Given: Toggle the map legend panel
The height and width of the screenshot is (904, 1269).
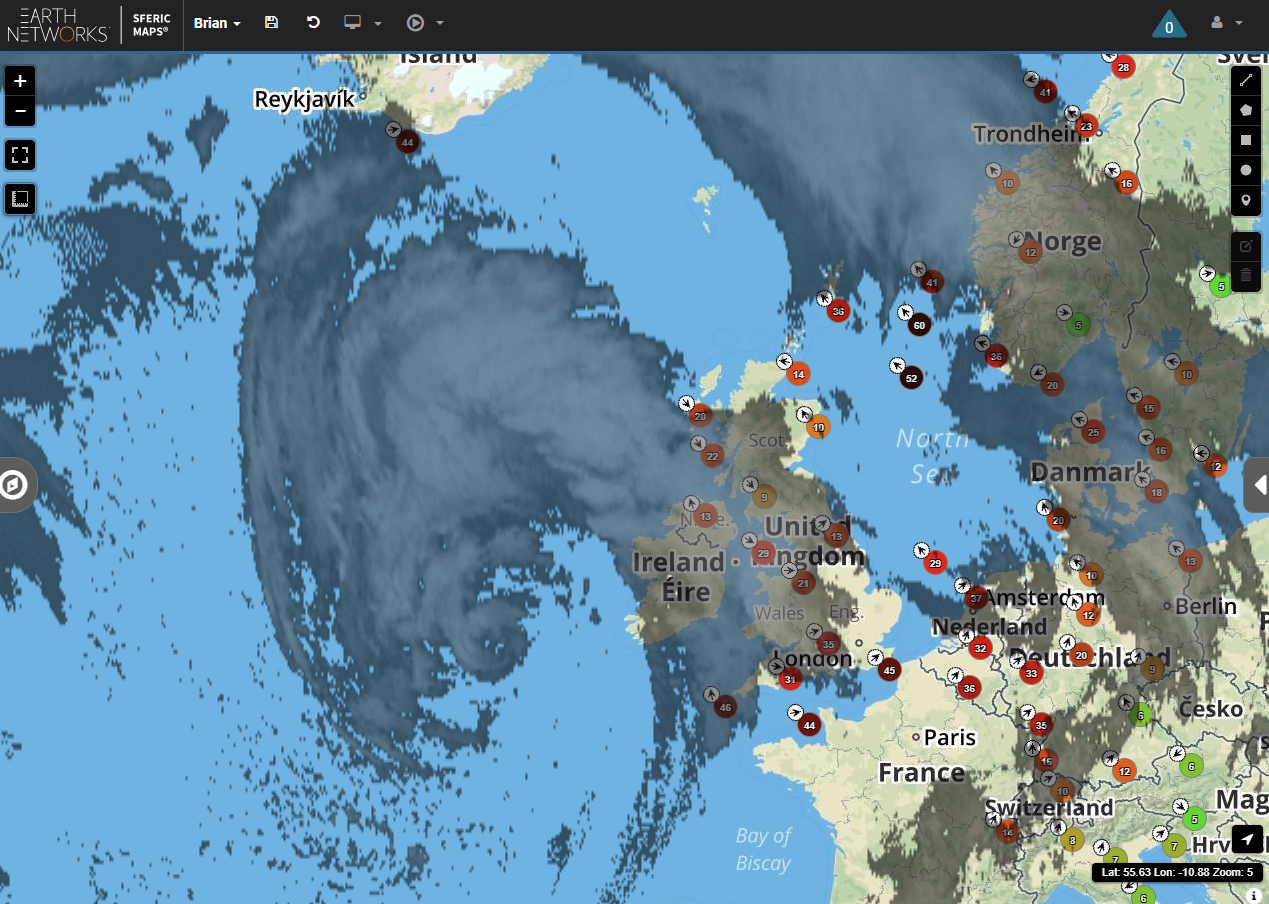Looking at the screenshot, I should (x=20, y=198).
